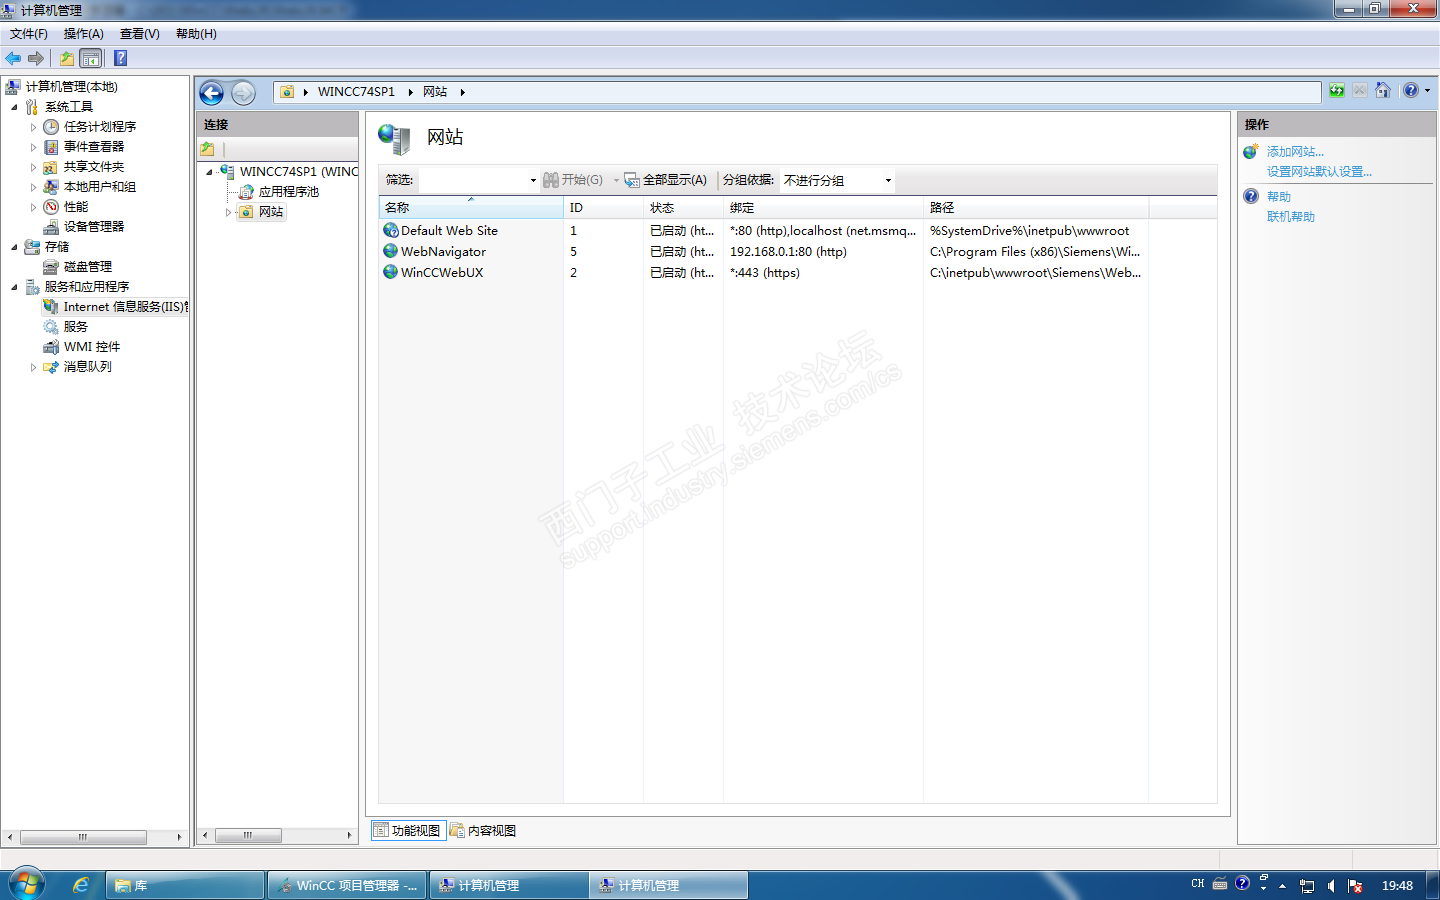Screen dimensions: 1440x900
Task: Expand the 本地用户和组 tree node
Action: (x=33, y=187)
